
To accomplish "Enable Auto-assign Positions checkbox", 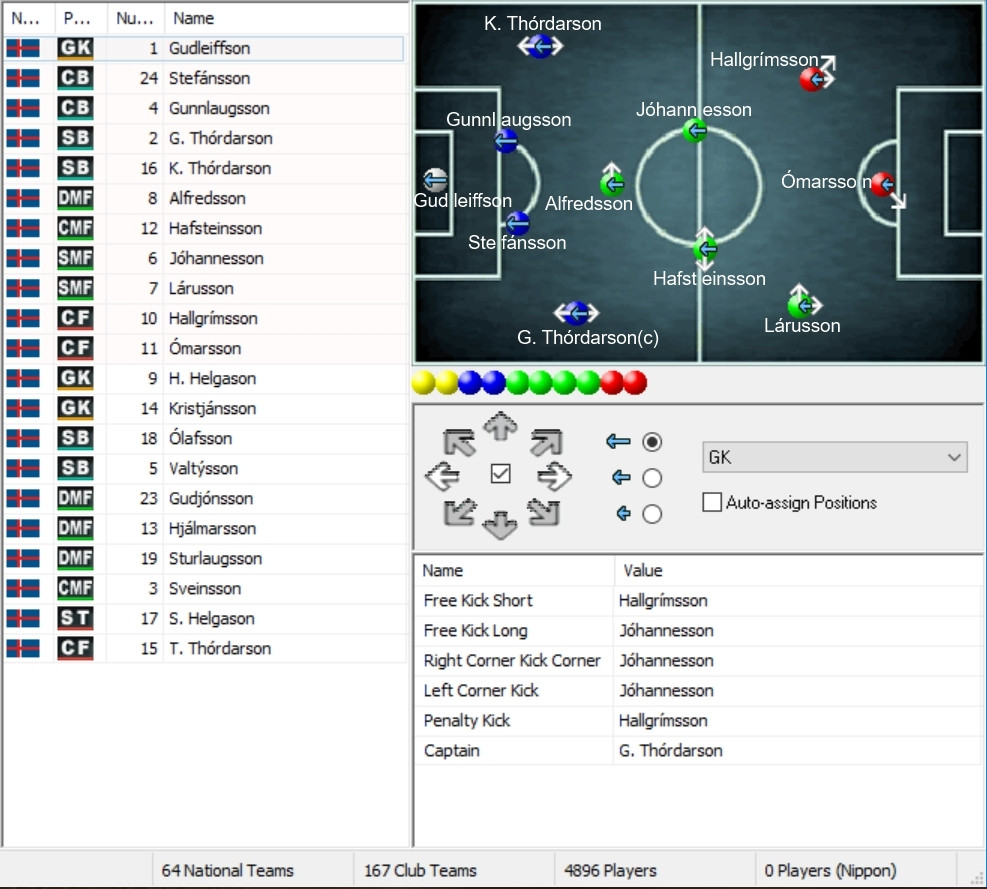I will click(712, 502).
